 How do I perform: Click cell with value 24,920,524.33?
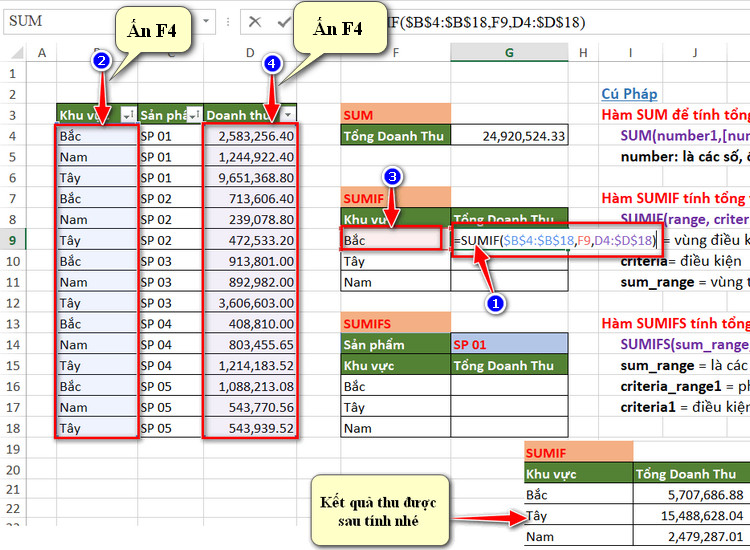coord(509,136)
